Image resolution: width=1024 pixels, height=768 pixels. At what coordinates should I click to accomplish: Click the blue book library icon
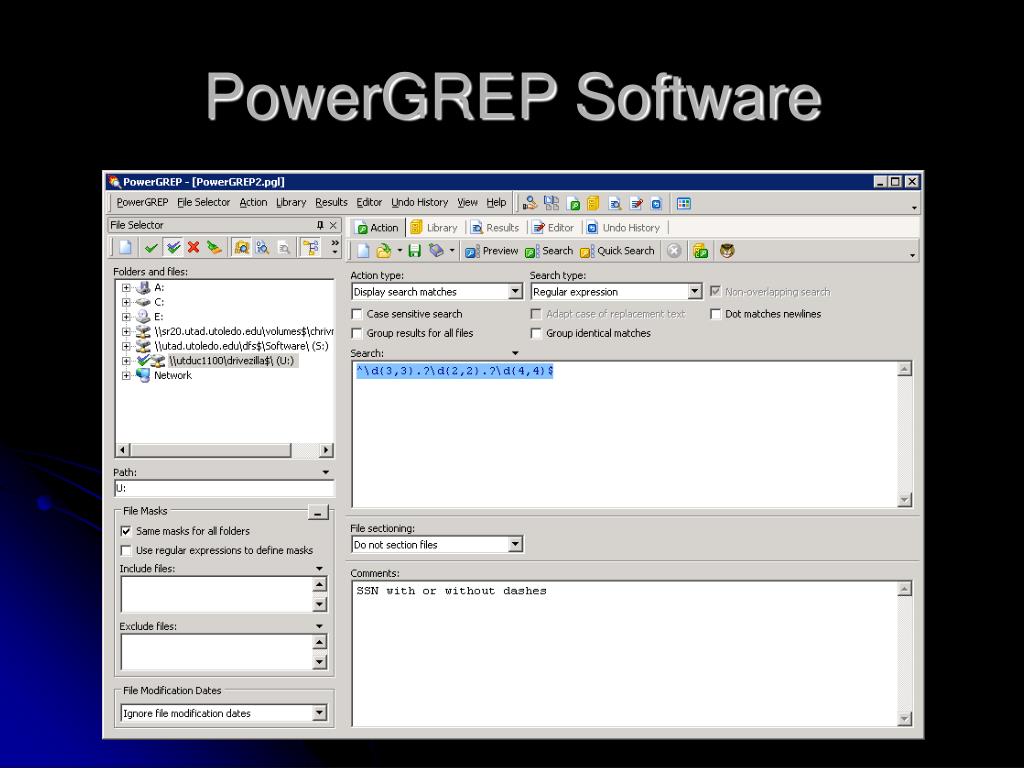436,251
